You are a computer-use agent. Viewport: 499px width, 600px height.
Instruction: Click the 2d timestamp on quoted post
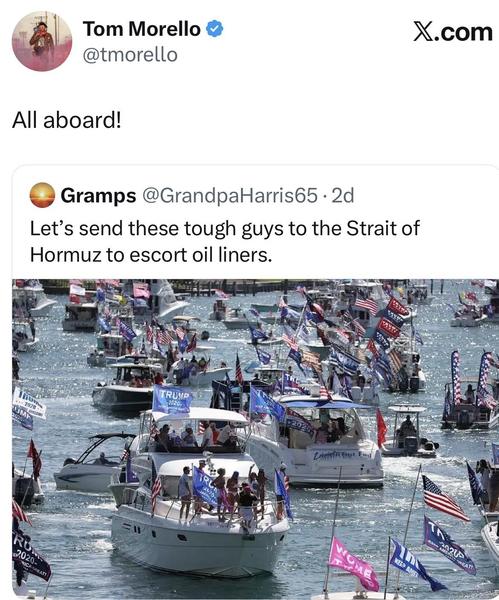pos(343,196)
